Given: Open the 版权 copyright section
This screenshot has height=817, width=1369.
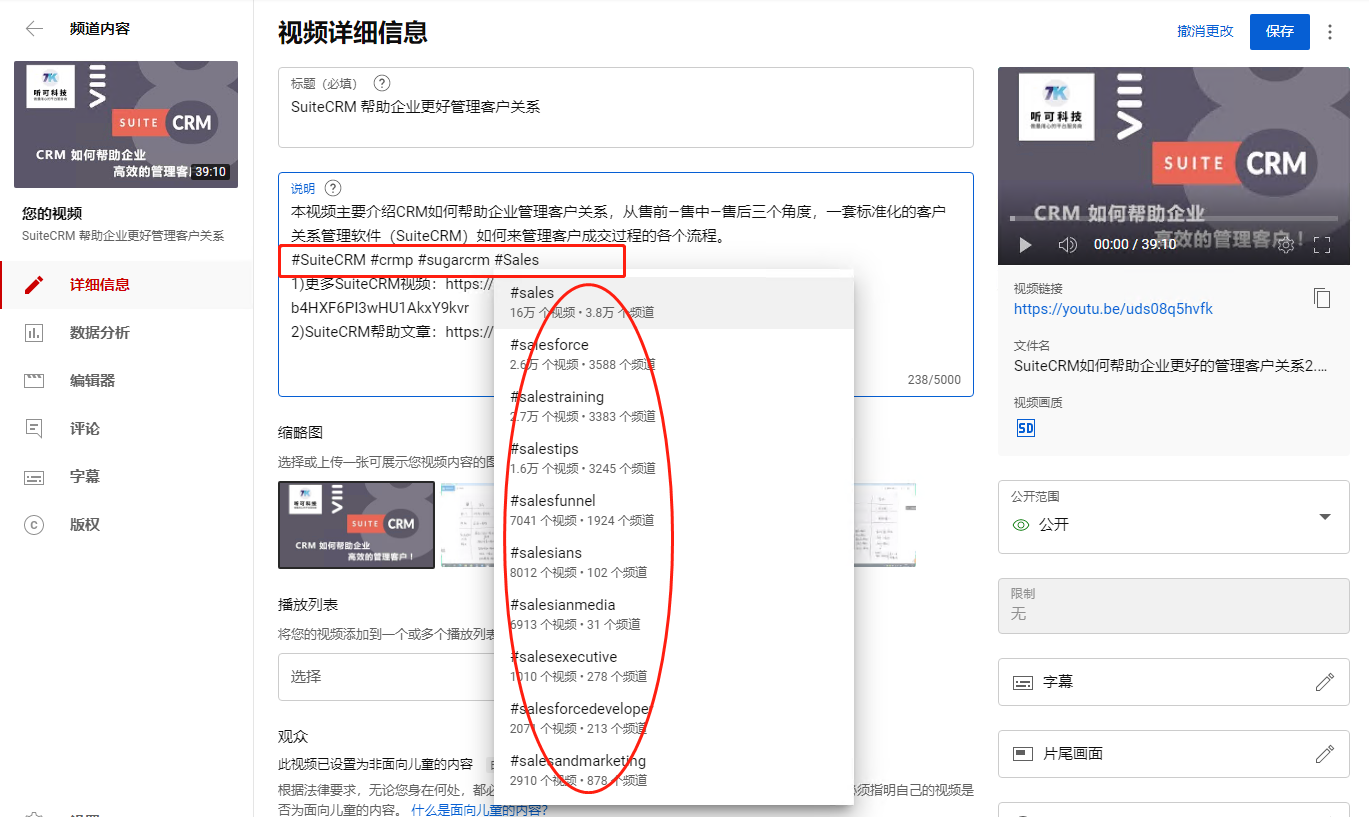Looking at the screenshot, I should pyautogui.click(x=127, y=525).
